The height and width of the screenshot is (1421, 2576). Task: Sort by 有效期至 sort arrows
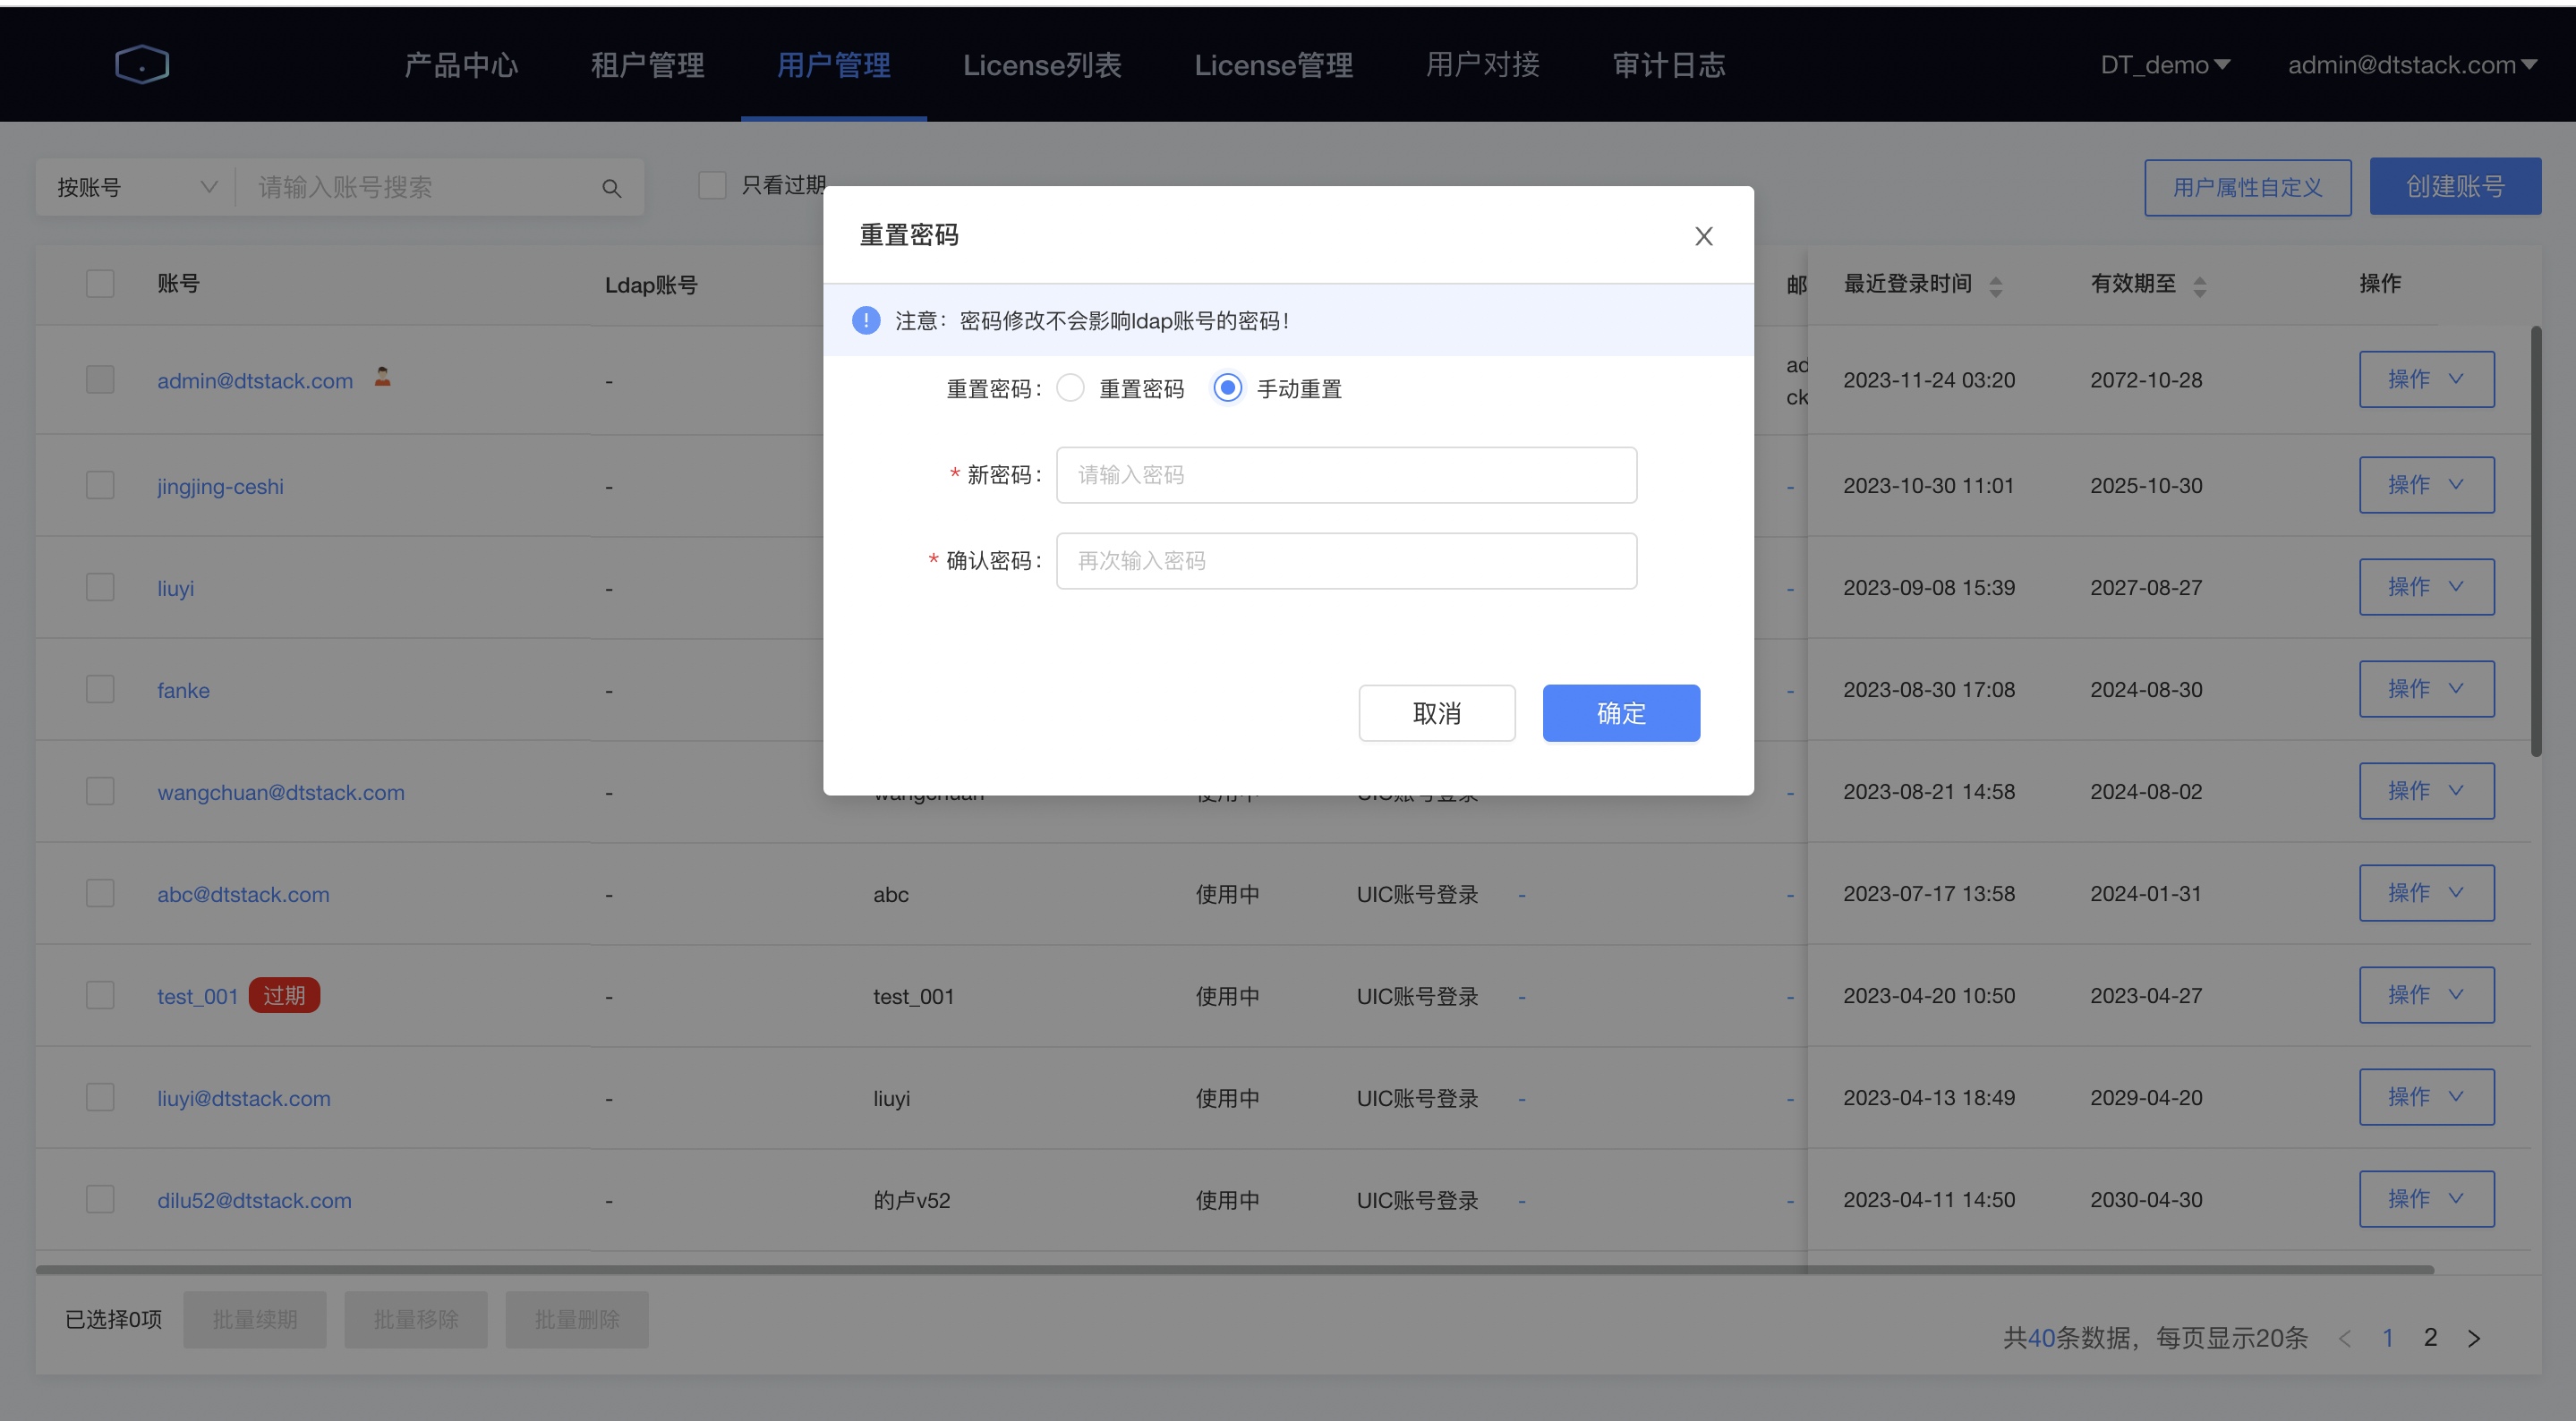coord(2200,286)
